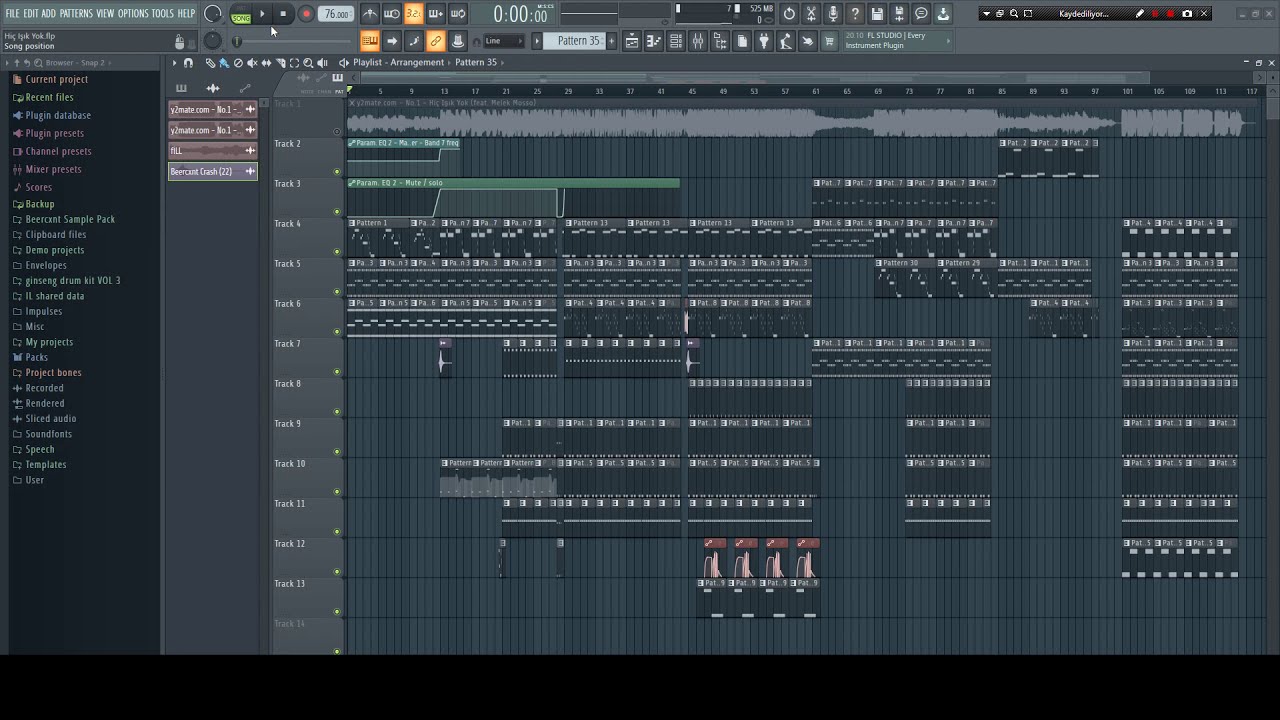Select the zoom tool in playlist toolbar
Viewport: 1280px width, 720px height.
pyautogui.click(x=308, y=63)
